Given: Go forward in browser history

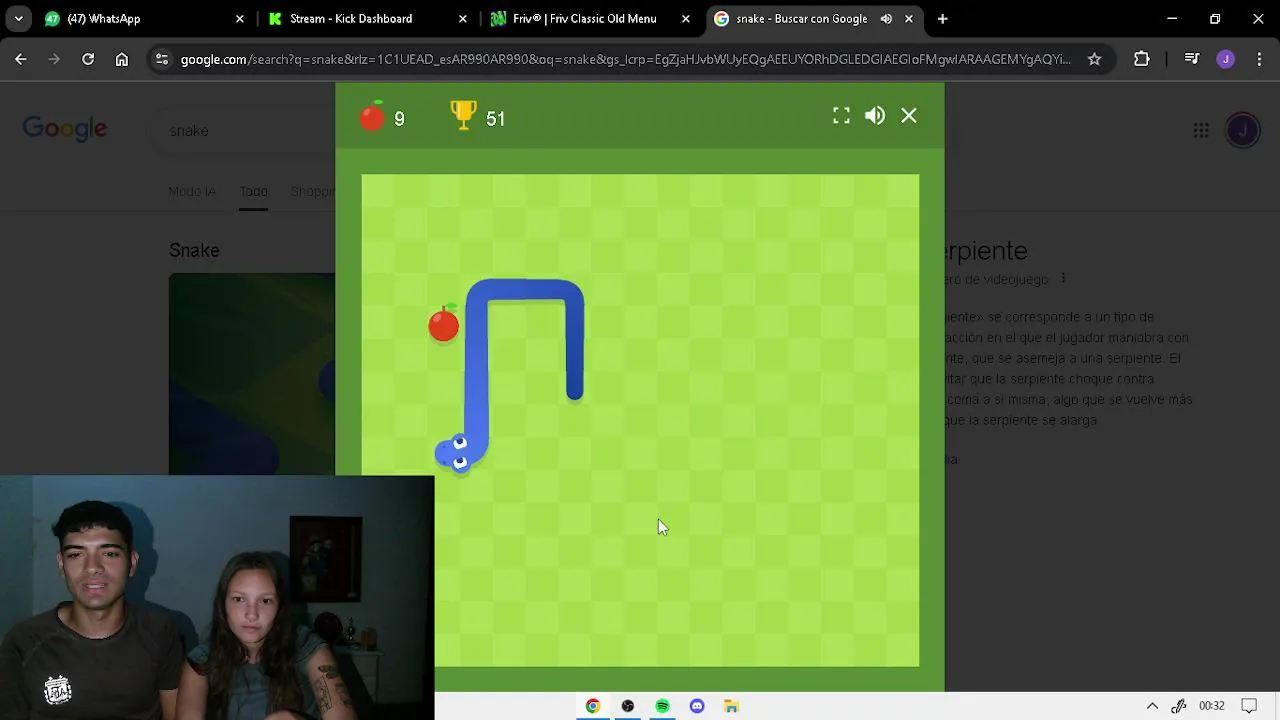Looking at the screenshot, I should [55, 59].
